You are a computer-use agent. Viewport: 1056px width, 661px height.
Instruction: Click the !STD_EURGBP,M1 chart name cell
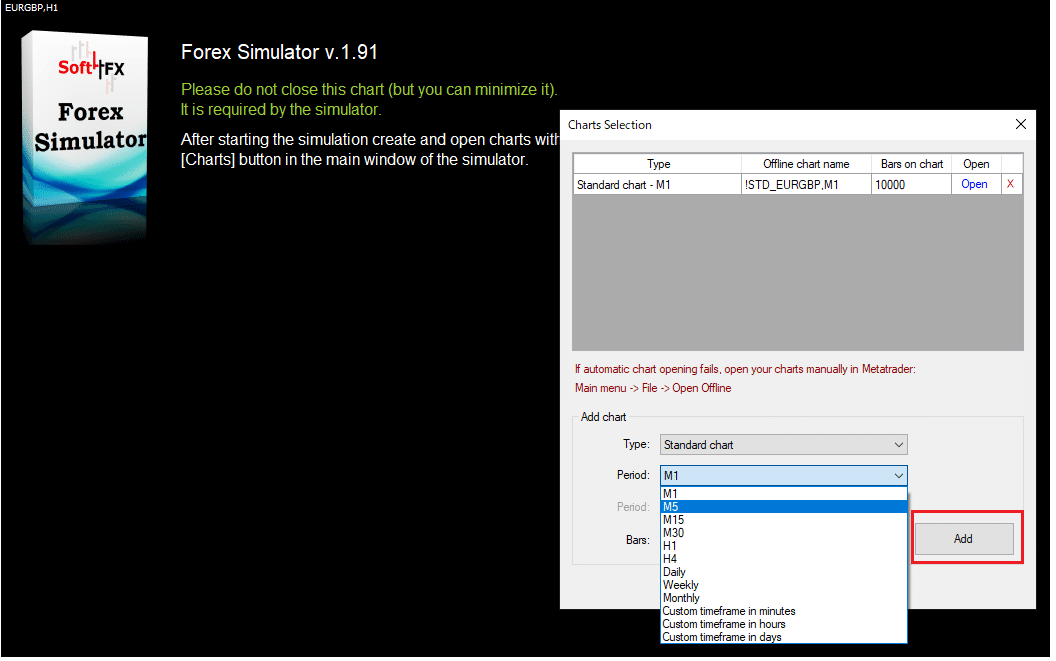pyautogui.click(x=806, y=185)
